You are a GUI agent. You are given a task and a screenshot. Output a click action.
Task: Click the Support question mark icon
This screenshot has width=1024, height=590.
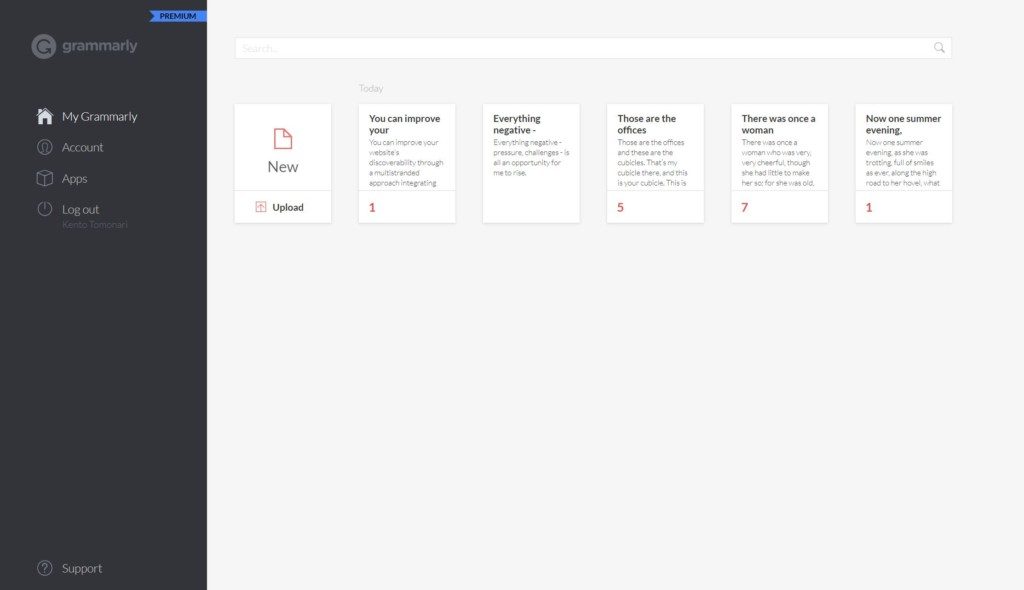(44, 568)
